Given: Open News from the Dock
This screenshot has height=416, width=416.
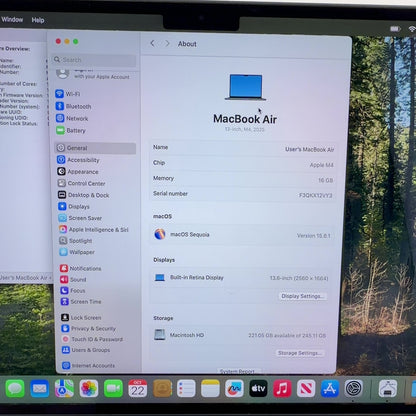Looking at the screenshot, I should [x=306, y=389].
